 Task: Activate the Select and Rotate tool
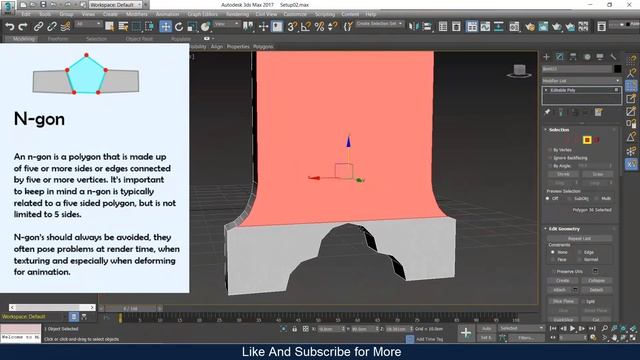click(179, 27)
